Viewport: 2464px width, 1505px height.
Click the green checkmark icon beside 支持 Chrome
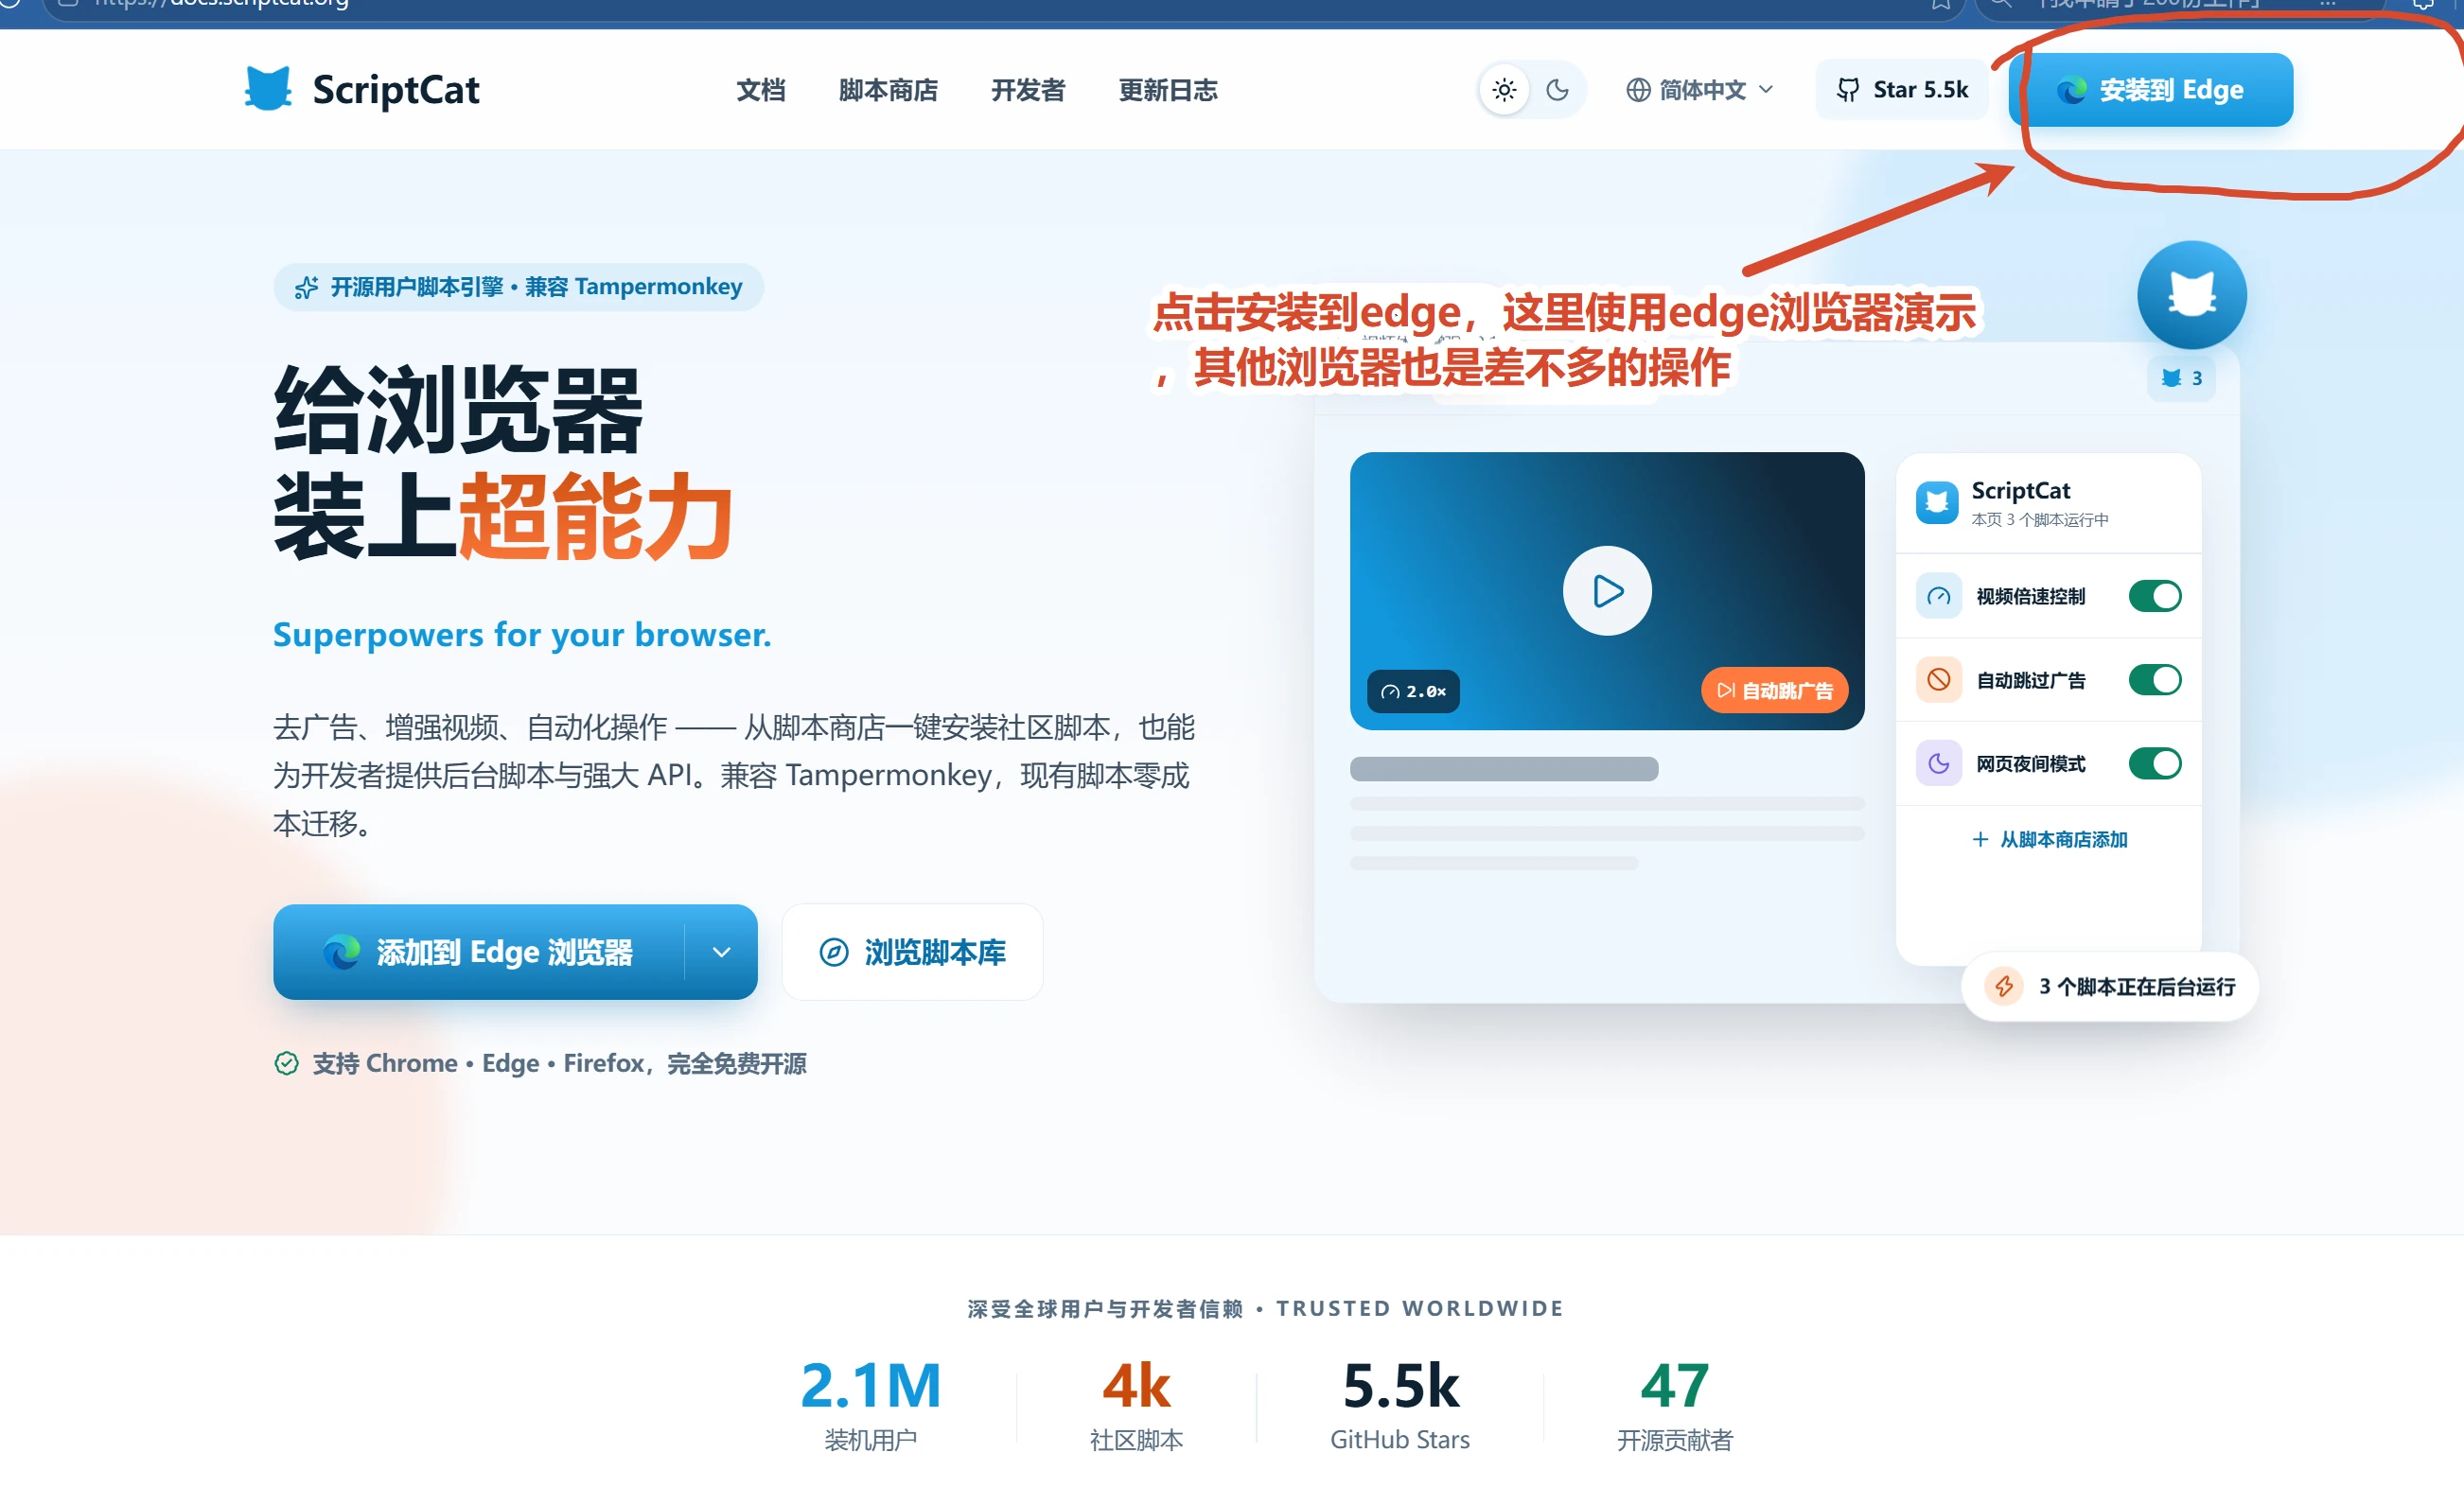[x=286, y=1063]
